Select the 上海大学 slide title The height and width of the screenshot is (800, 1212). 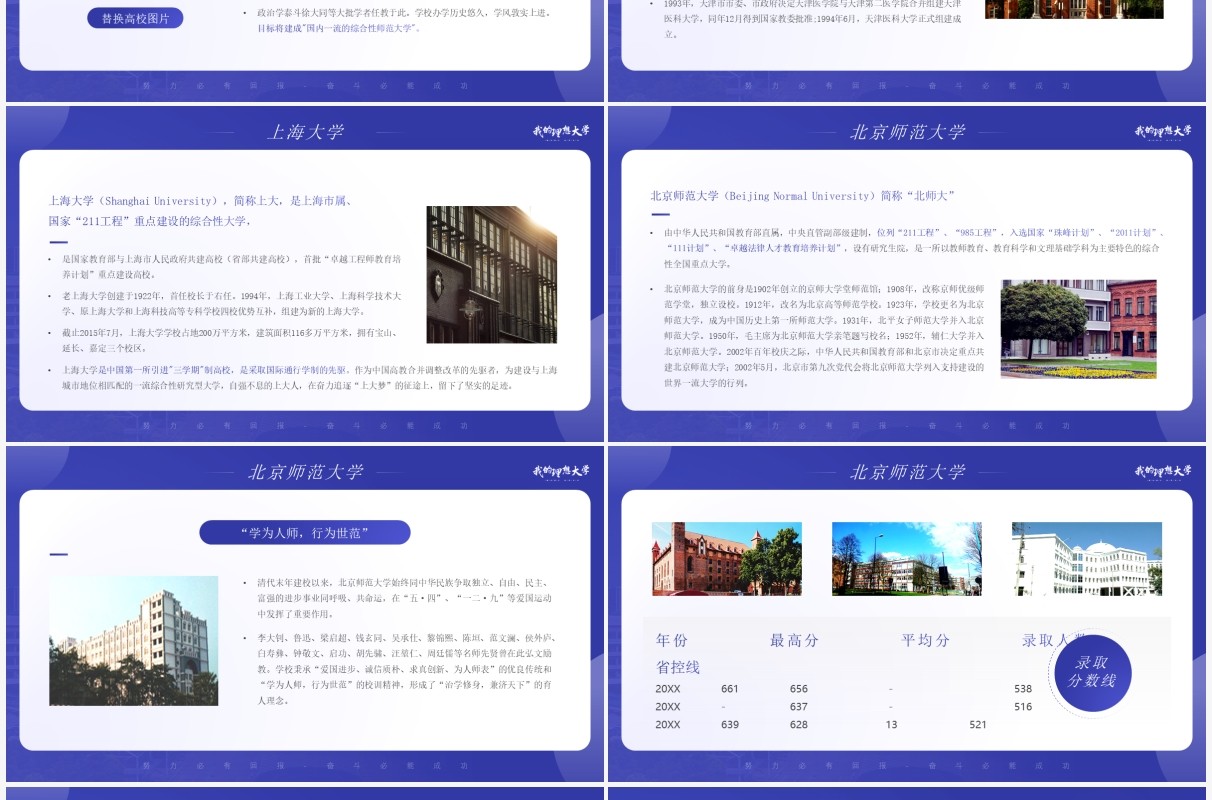tap(305, 132)
